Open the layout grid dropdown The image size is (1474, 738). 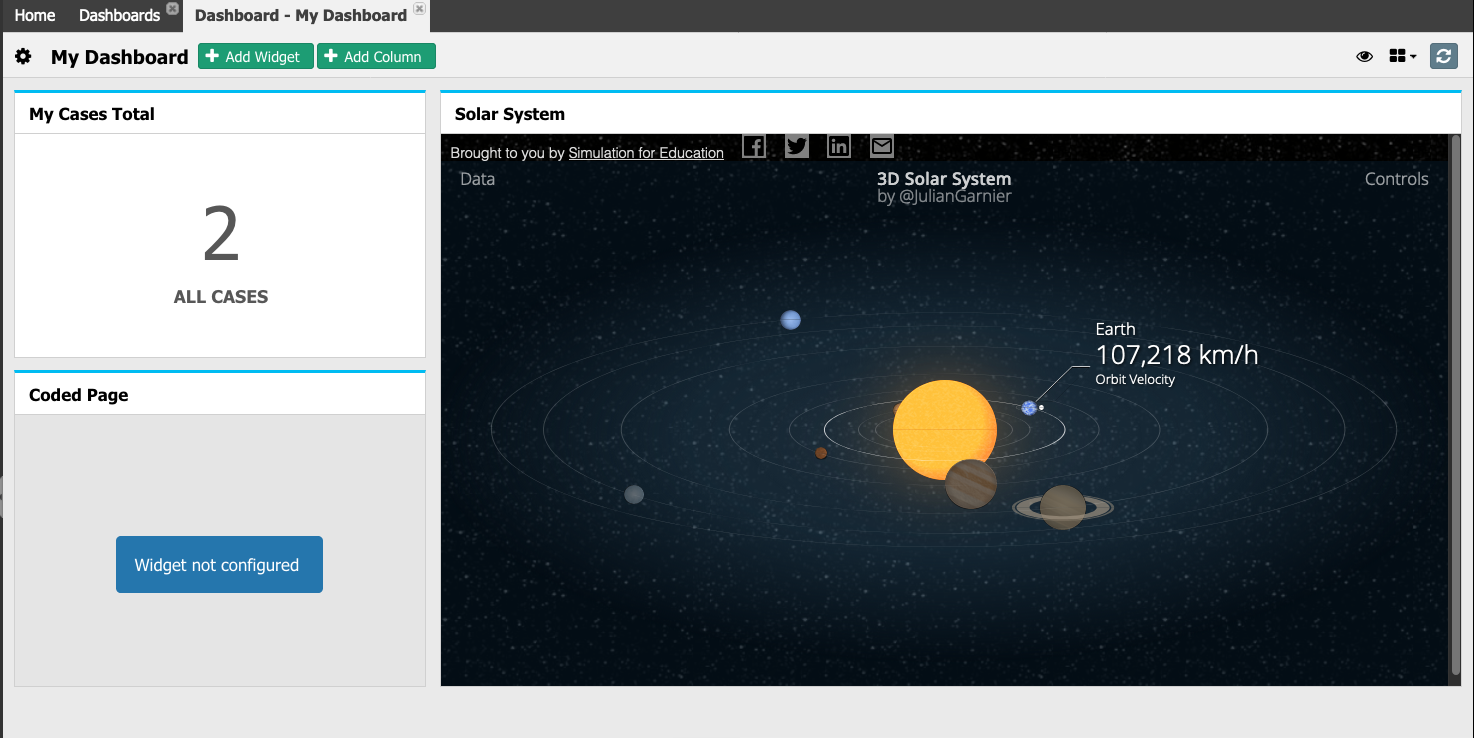1402,57
